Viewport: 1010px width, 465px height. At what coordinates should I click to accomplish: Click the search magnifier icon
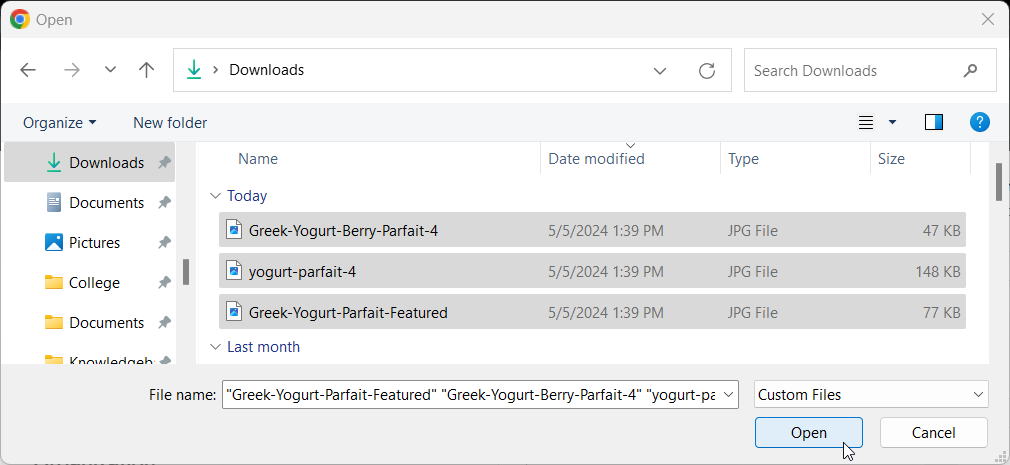[x=969, y=70]
